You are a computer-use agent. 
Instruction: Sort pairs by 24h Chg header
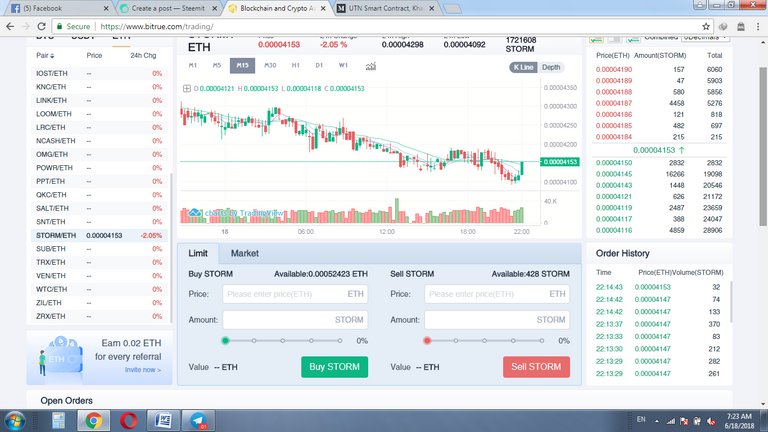[x=143, y=56]
